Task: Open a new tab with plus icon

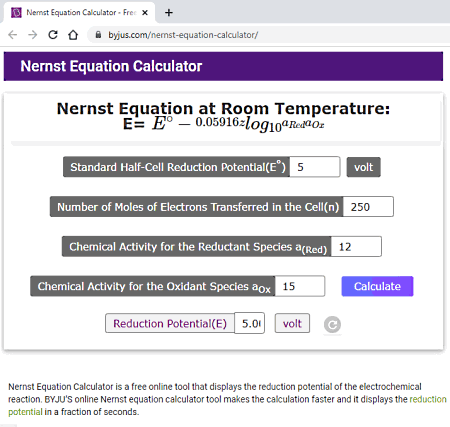Action: tap(169, 13)
